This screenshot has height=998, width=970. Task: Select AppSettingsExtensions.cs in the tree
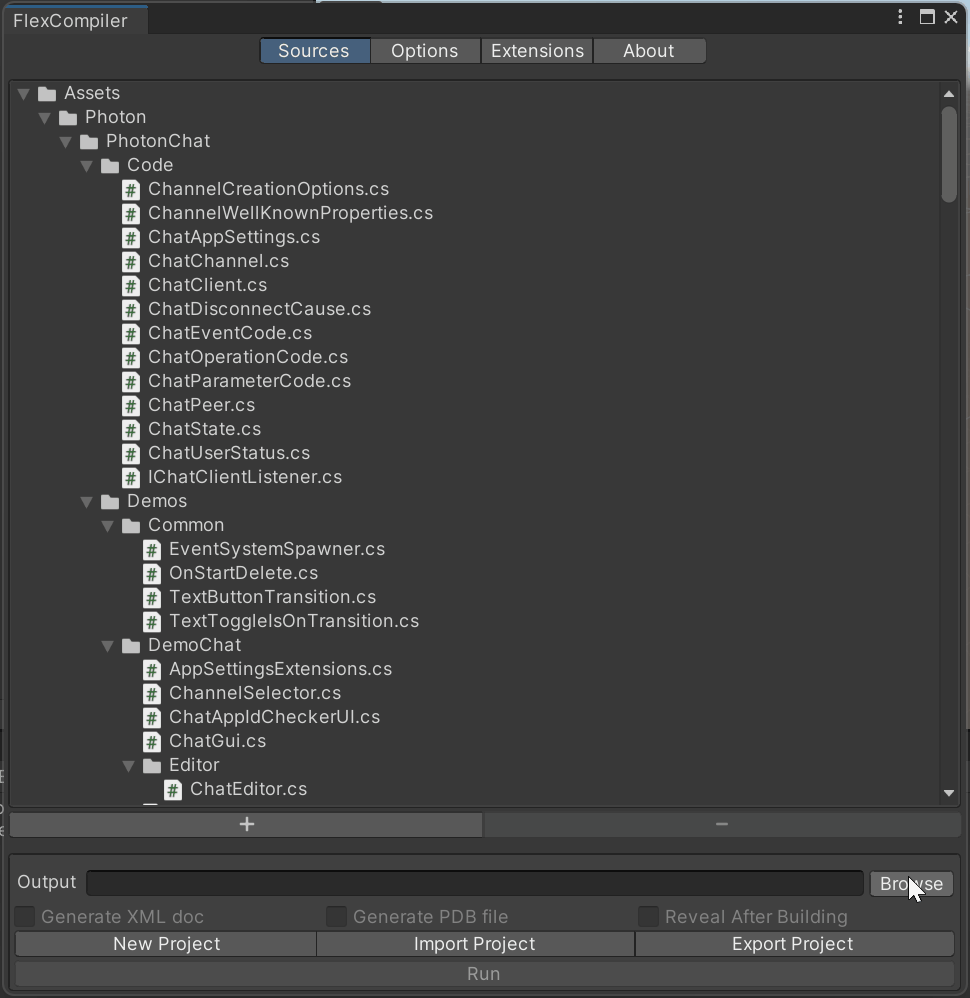(281, 670)
